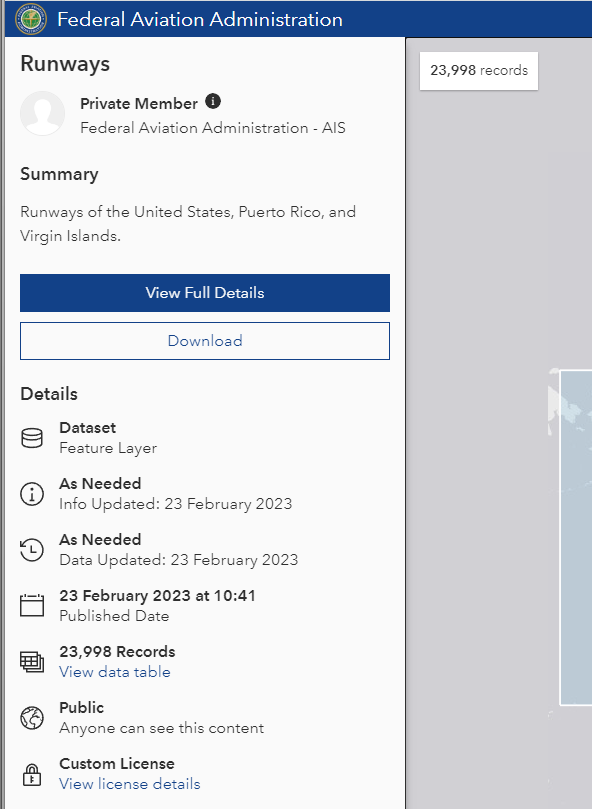Click the Custom License lock icon

pos(32,774)
